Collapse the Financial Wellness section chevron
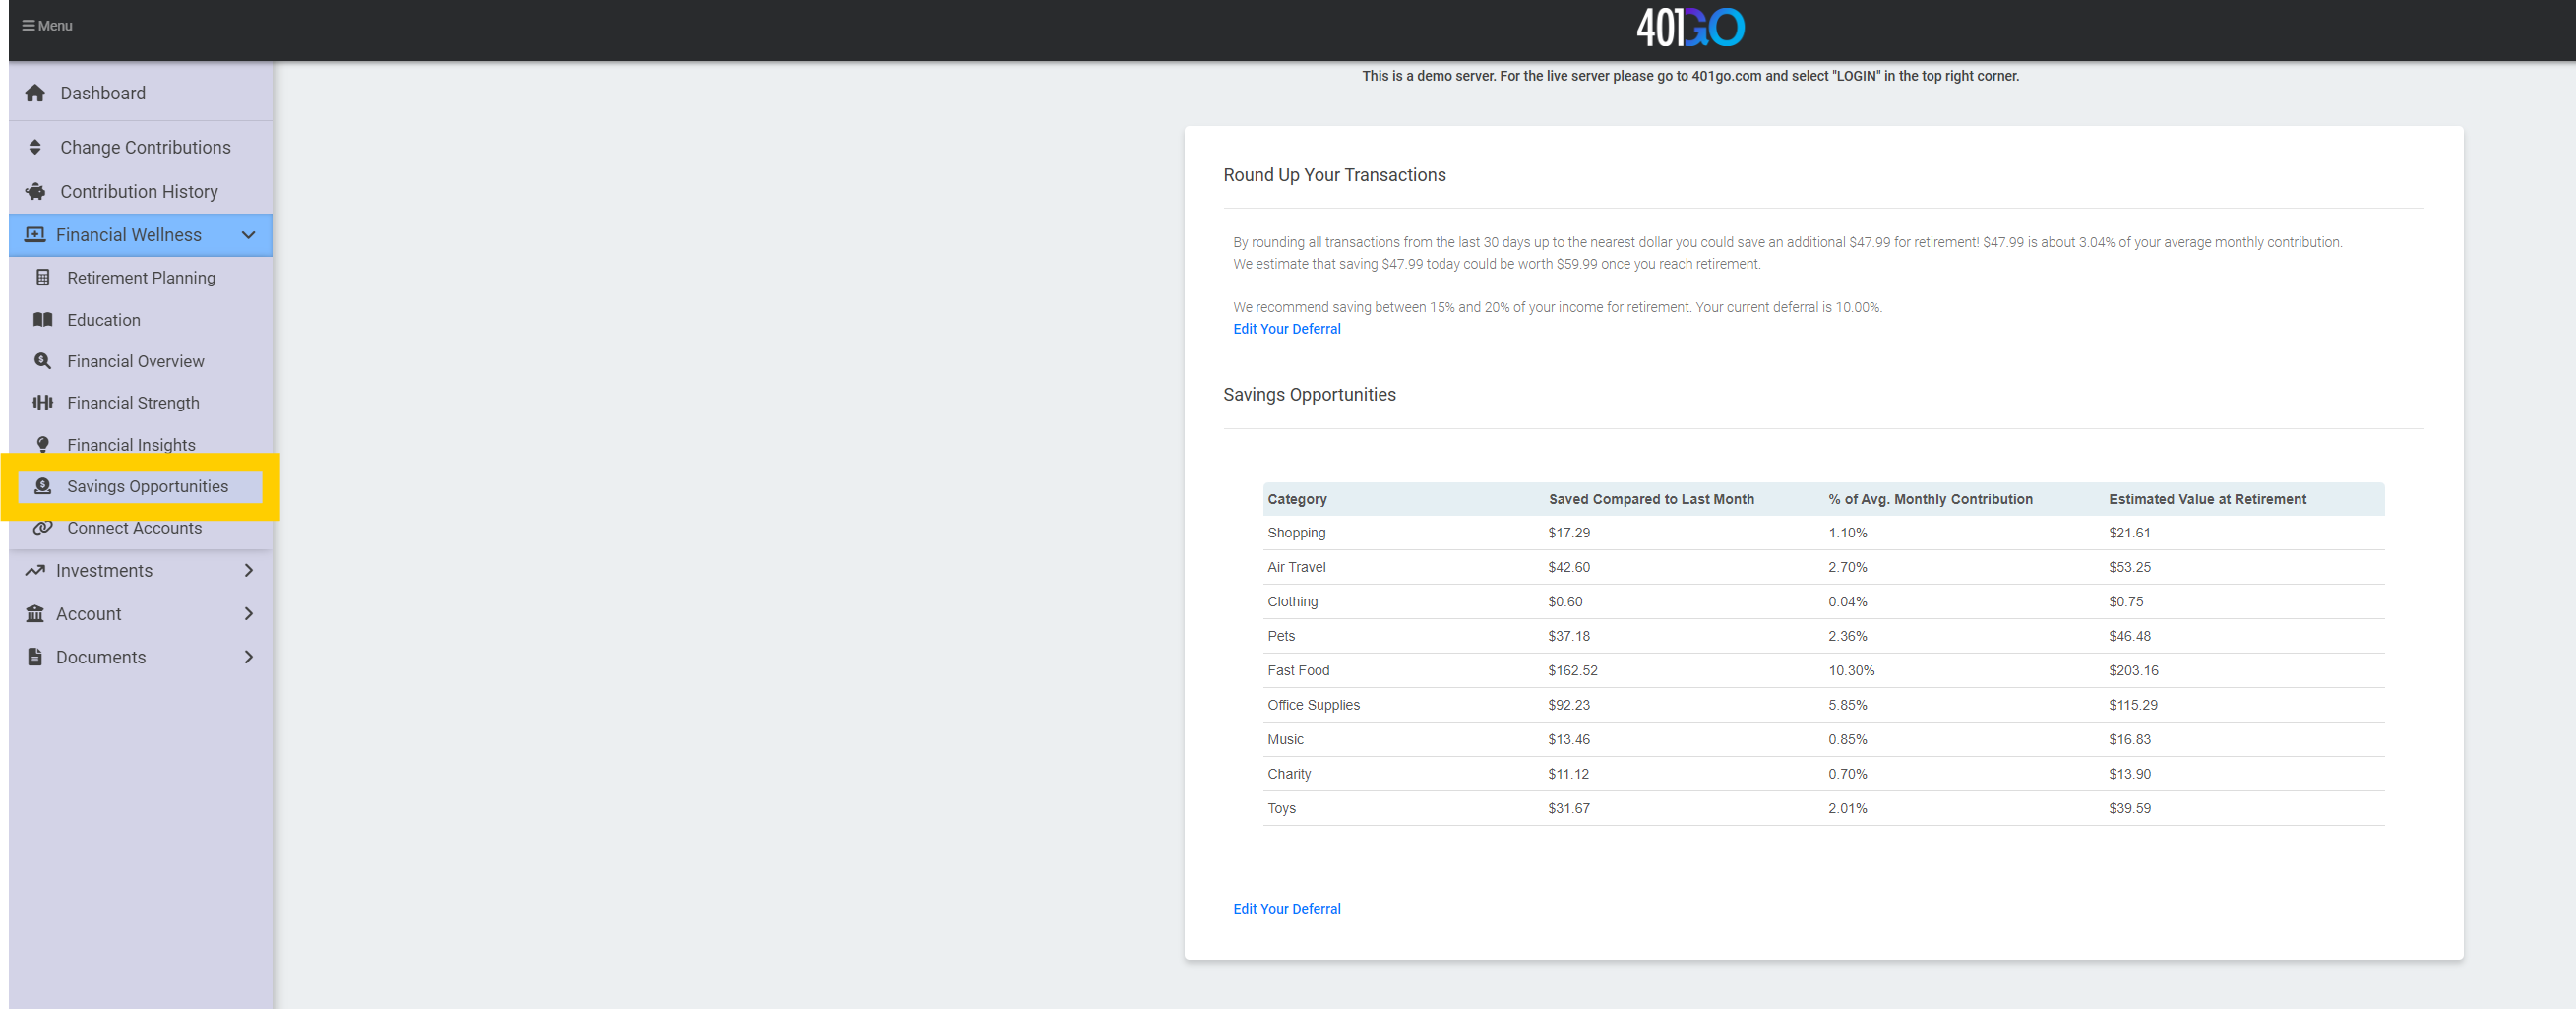2576x1009 pixels. (x=248, y=235)
